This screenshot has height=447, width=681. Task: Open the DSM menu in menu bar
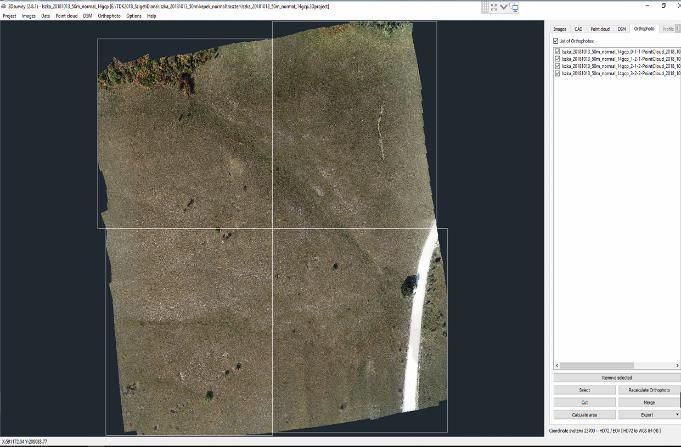coord(87,16)
